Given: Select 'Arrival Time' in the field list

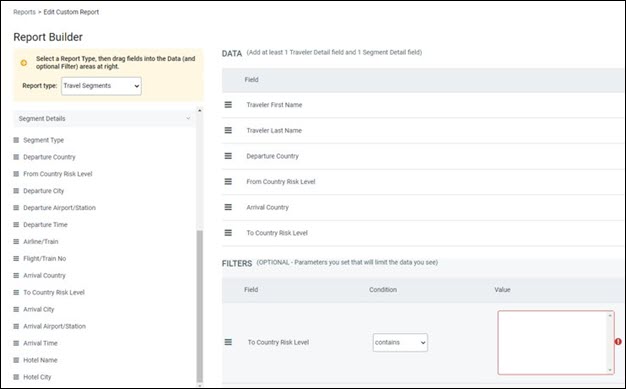Looking at the screenshot, I should click(x=40, y=343).
